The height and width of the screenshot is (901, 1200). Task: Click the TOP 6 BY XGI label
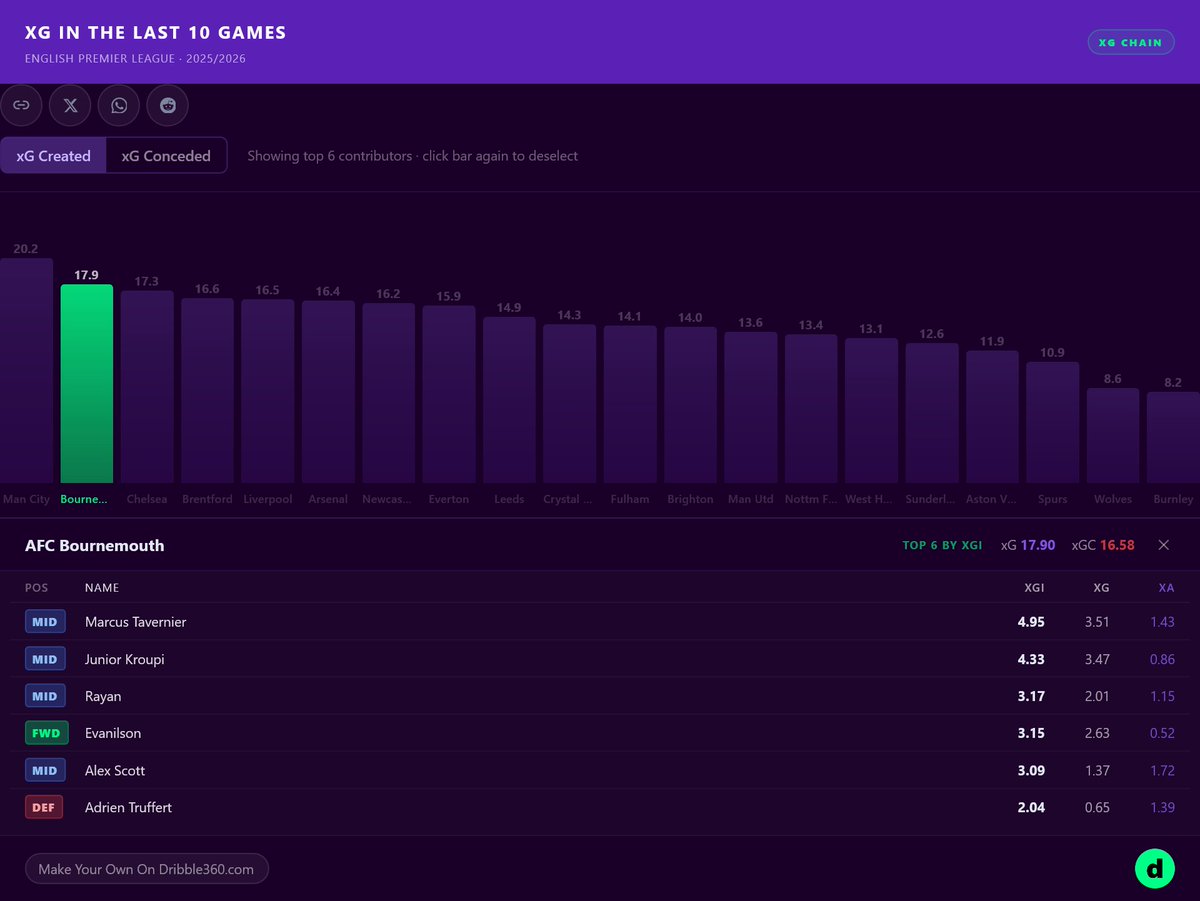942,545
